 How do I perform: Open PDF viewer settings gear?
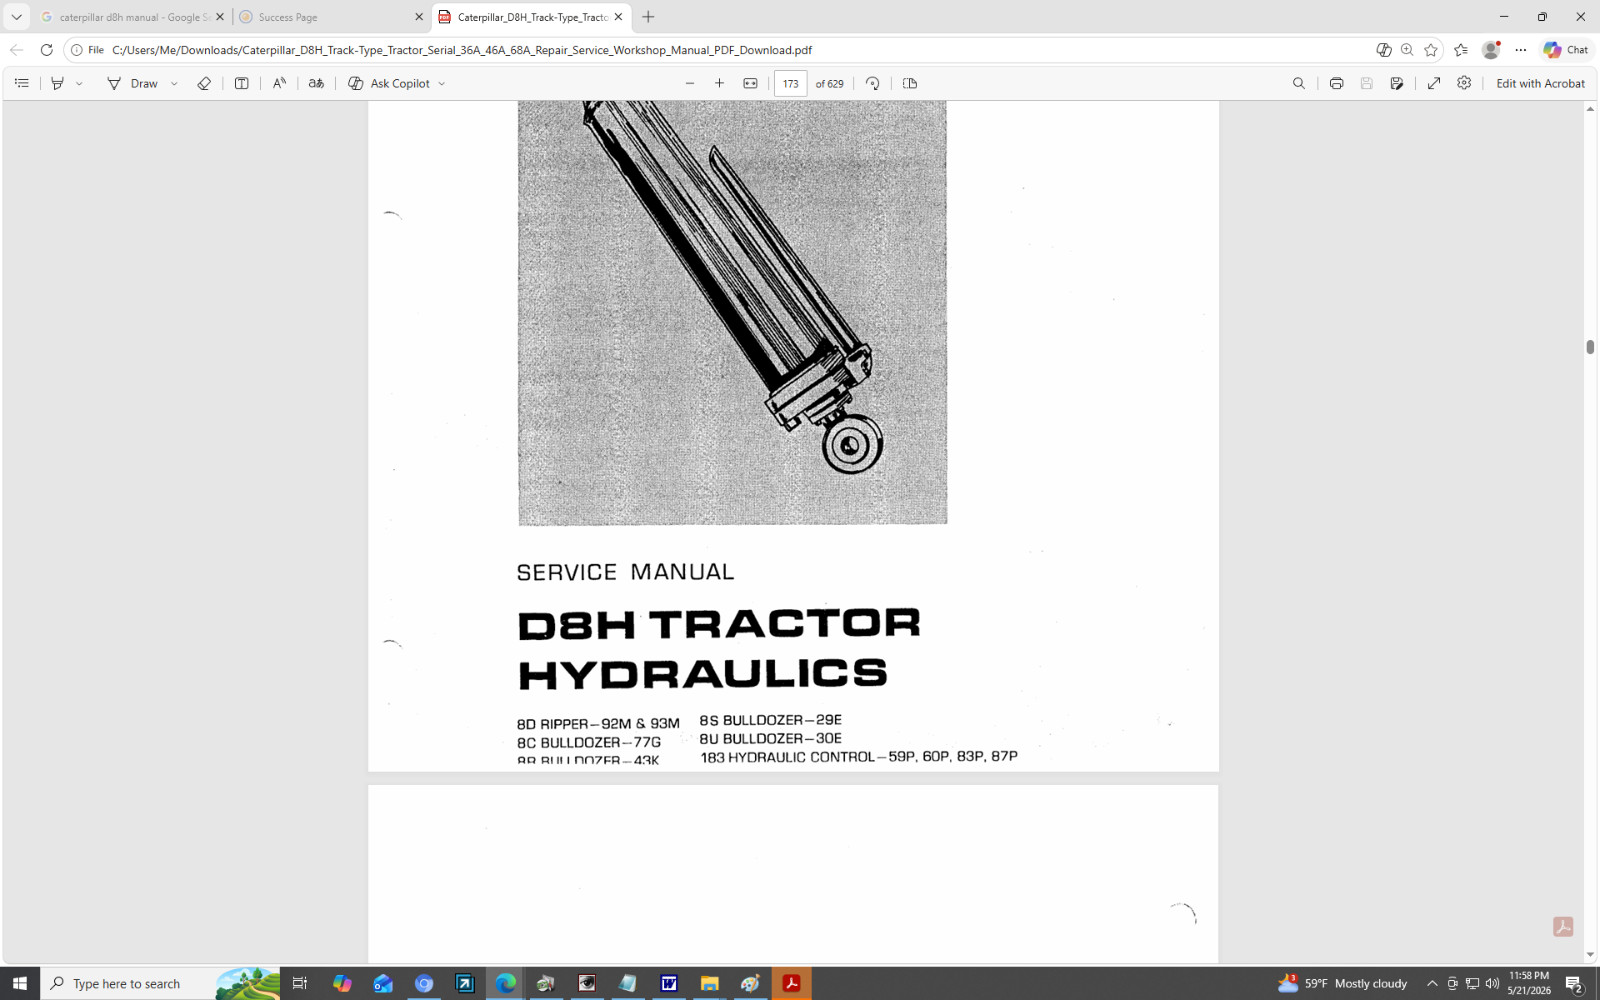1464,84
